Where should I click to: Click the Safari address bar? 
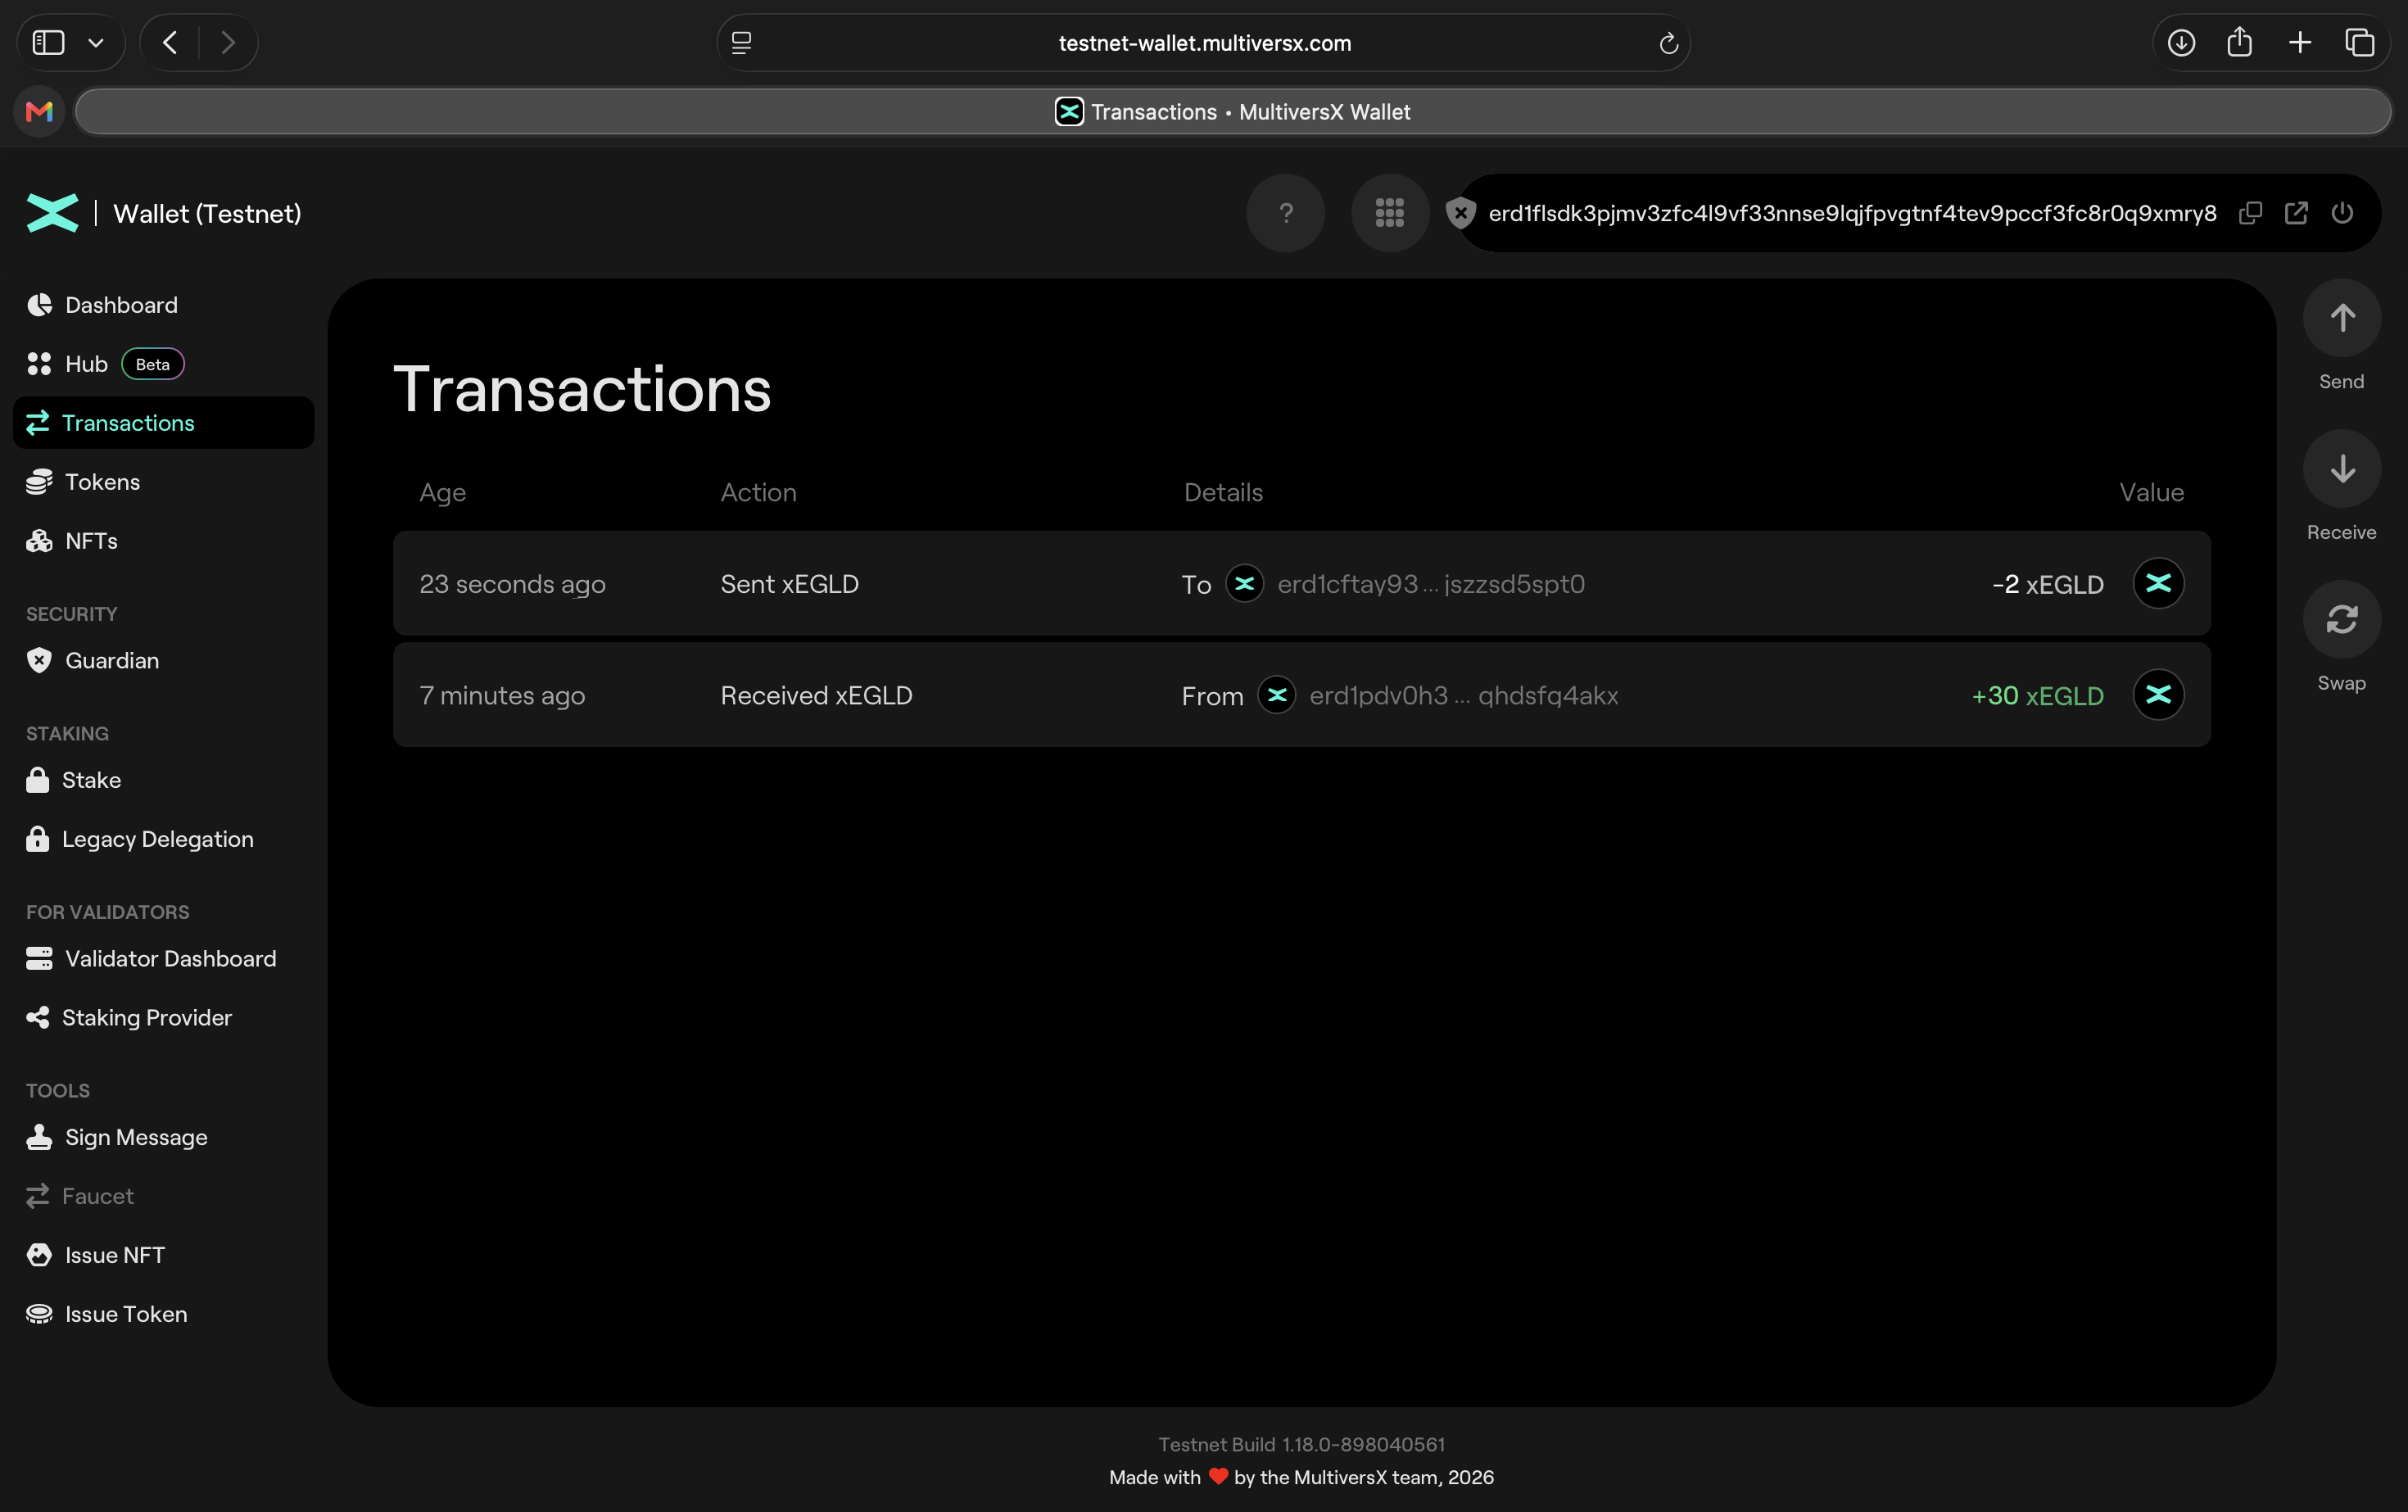pos(1204,43)
